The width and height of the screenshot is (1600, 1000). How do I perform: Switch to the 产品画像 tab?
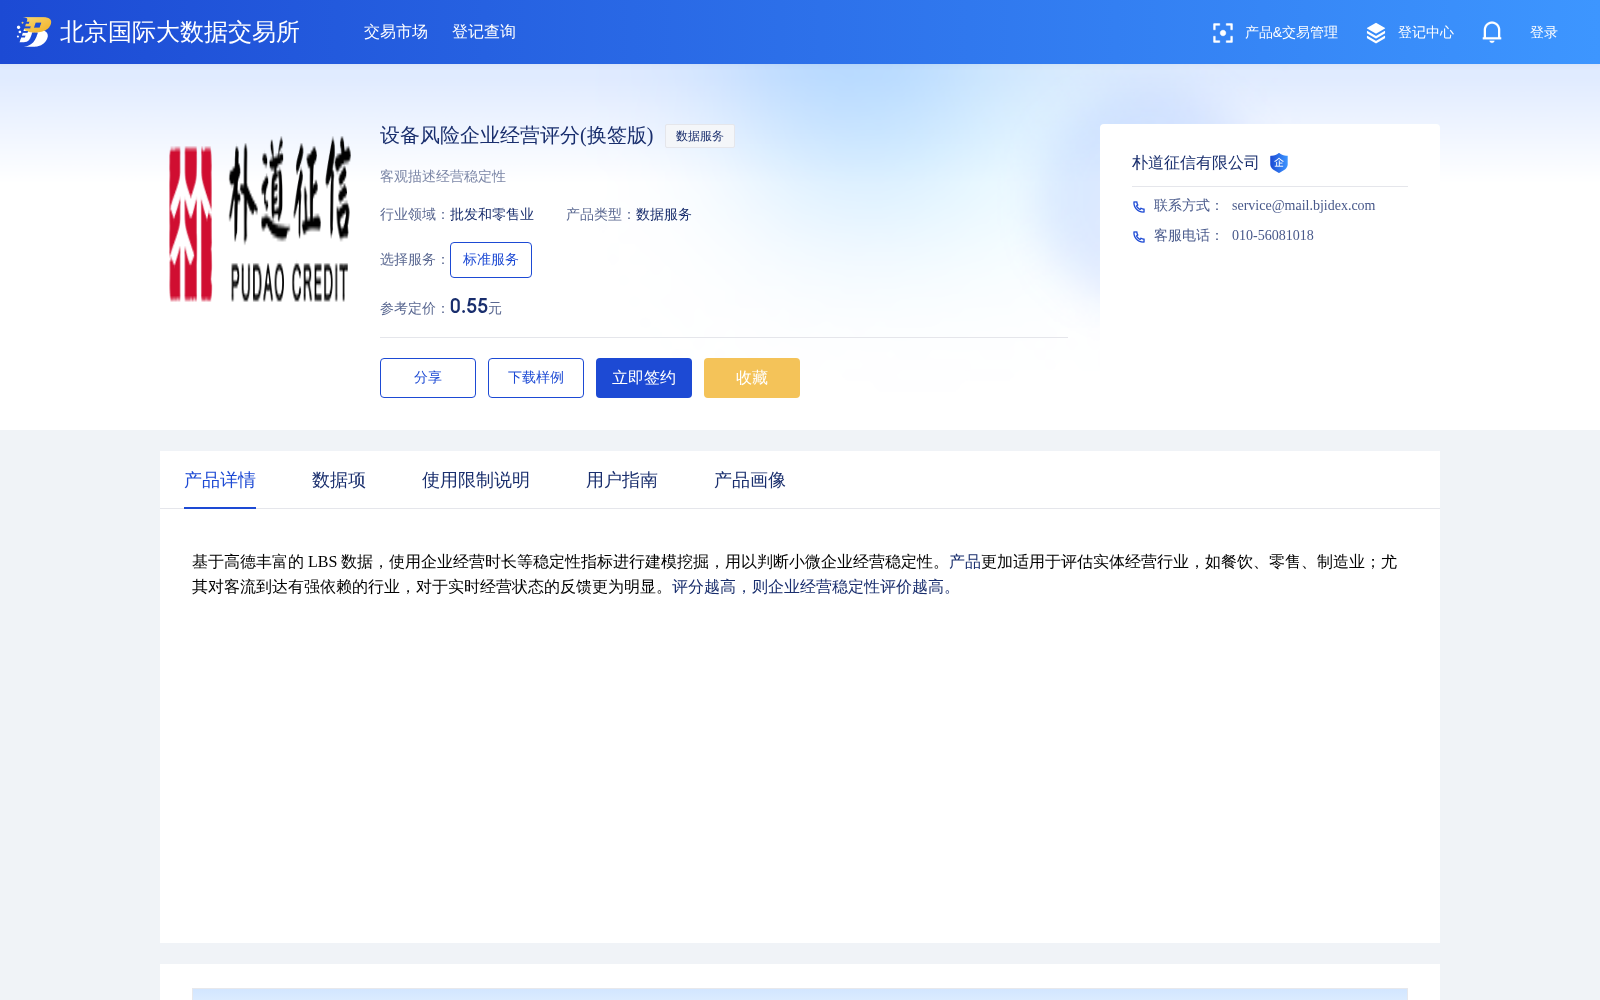click(x=750, y=480)
